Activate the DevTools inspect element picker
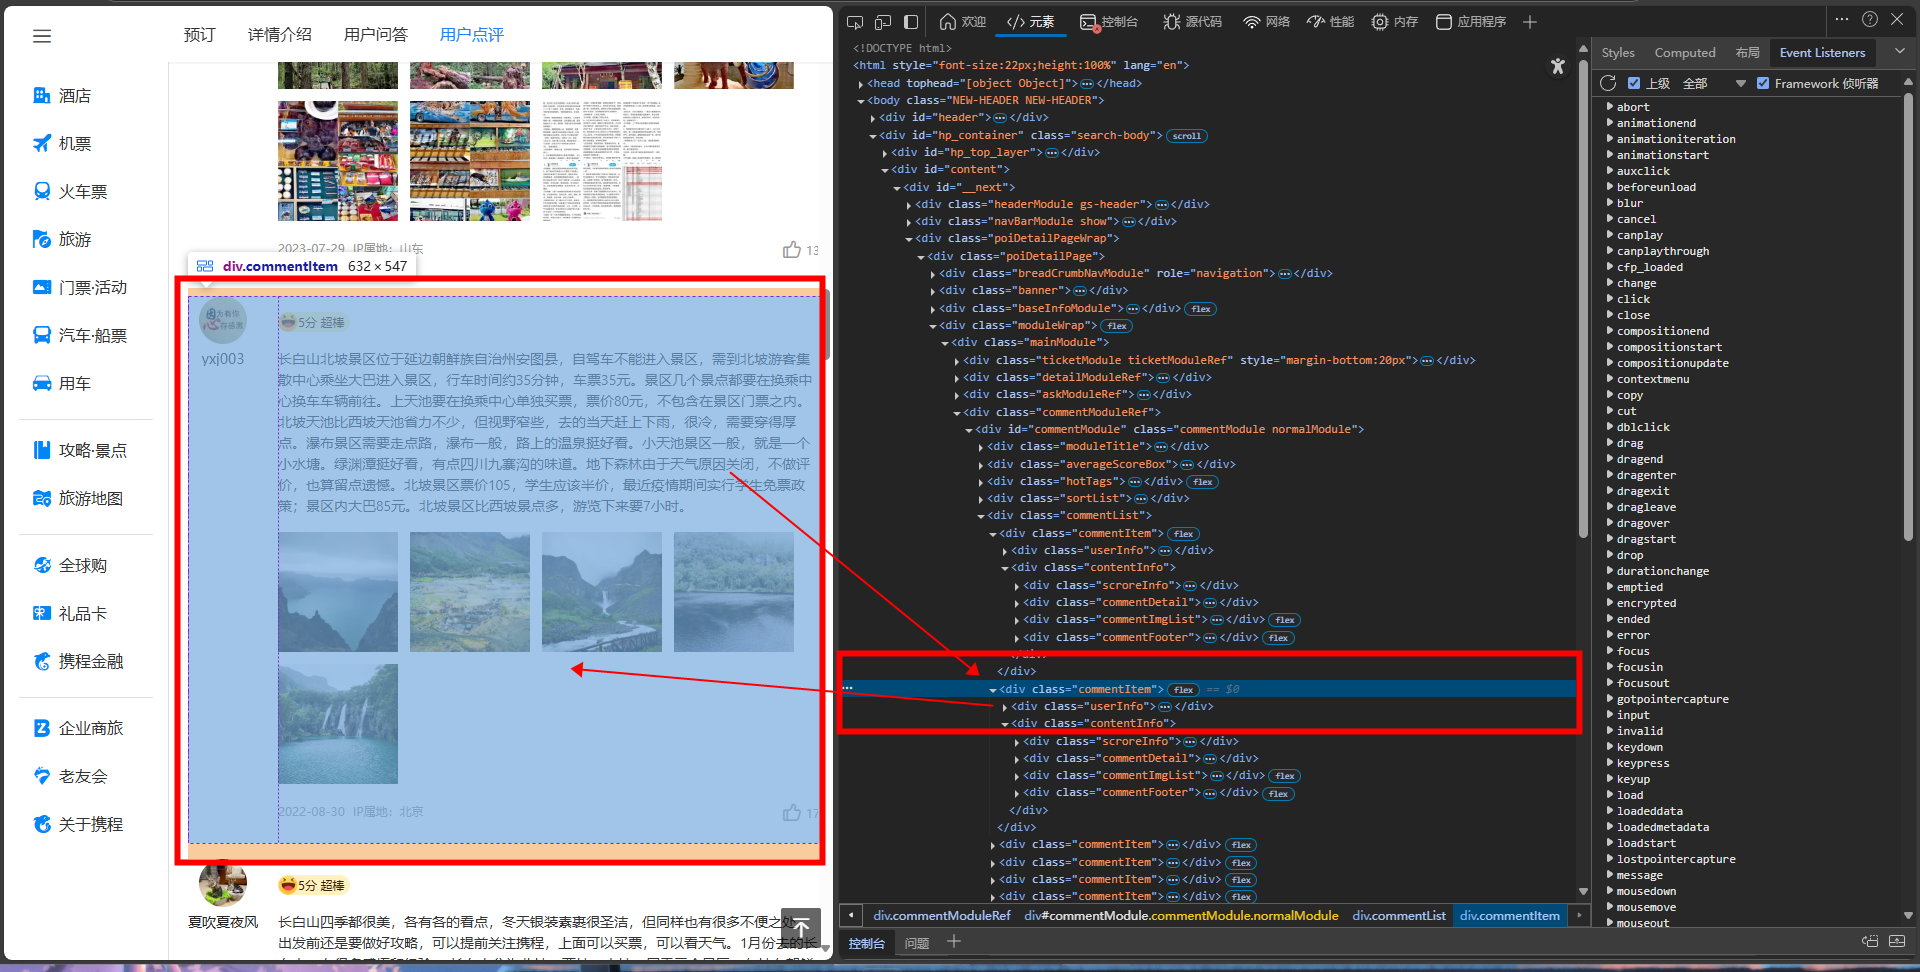 click(x=855, y=22)
